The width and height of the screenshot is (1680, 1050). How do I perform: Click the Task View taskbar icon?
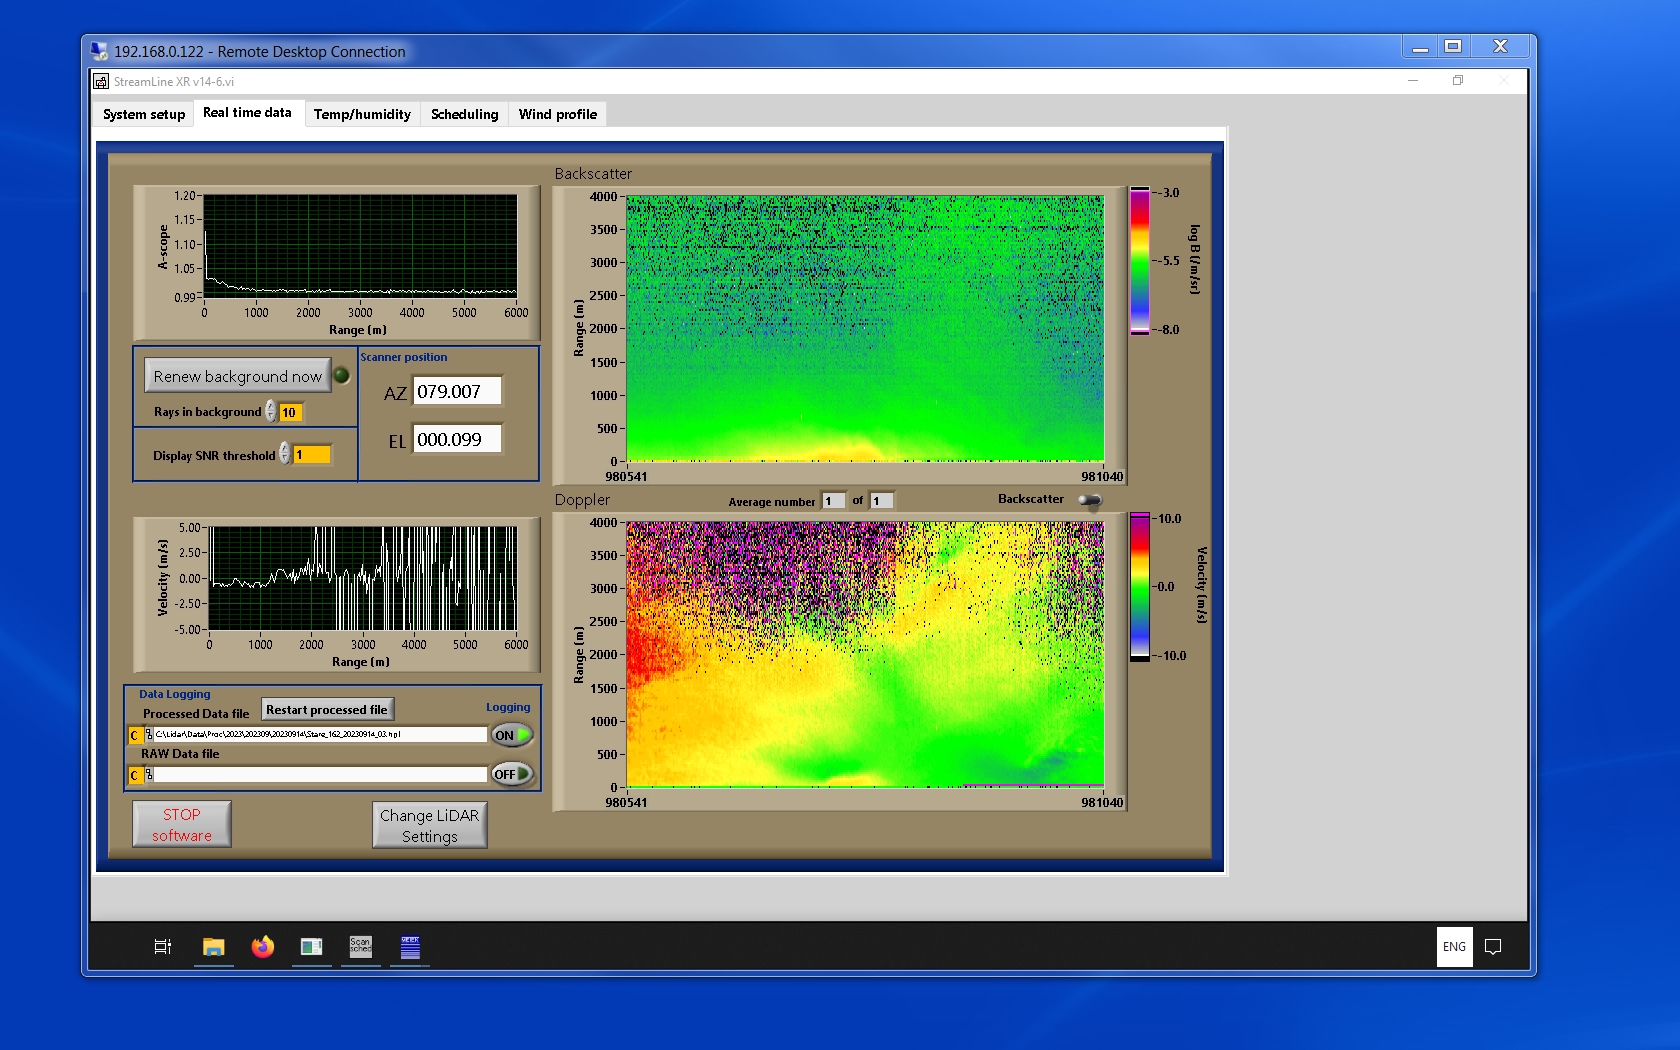point(163,946)
